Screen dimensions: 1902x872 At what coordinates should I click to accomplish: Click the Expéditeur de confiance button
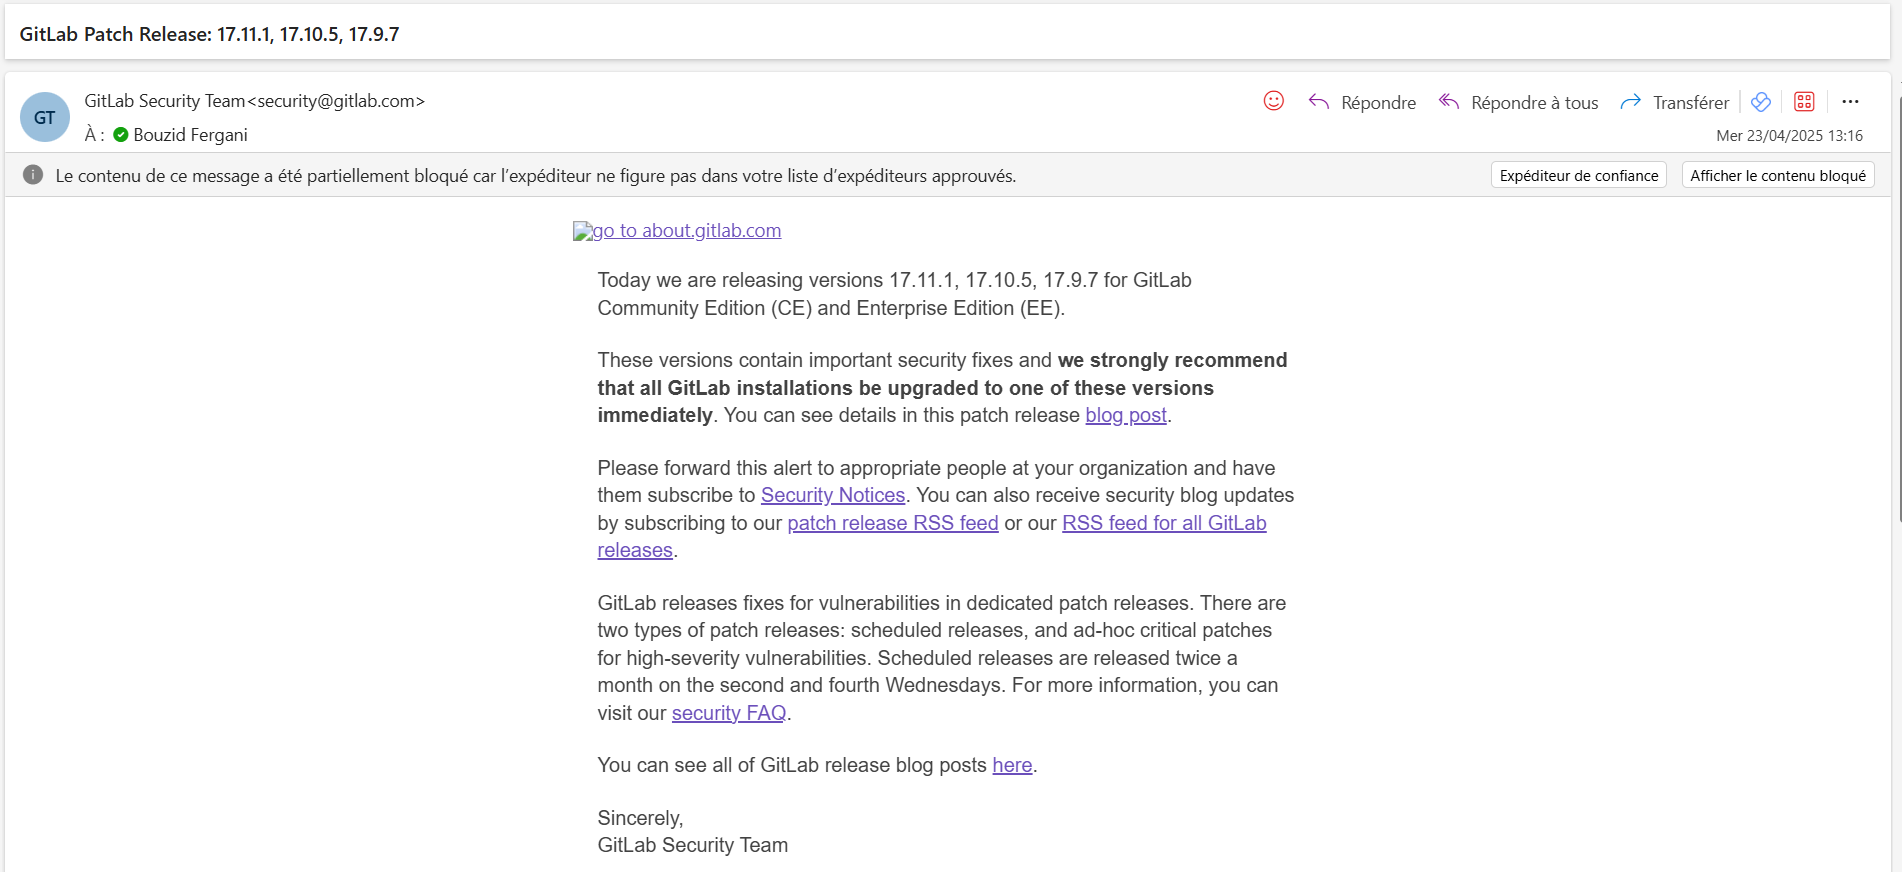[1578, 175]
